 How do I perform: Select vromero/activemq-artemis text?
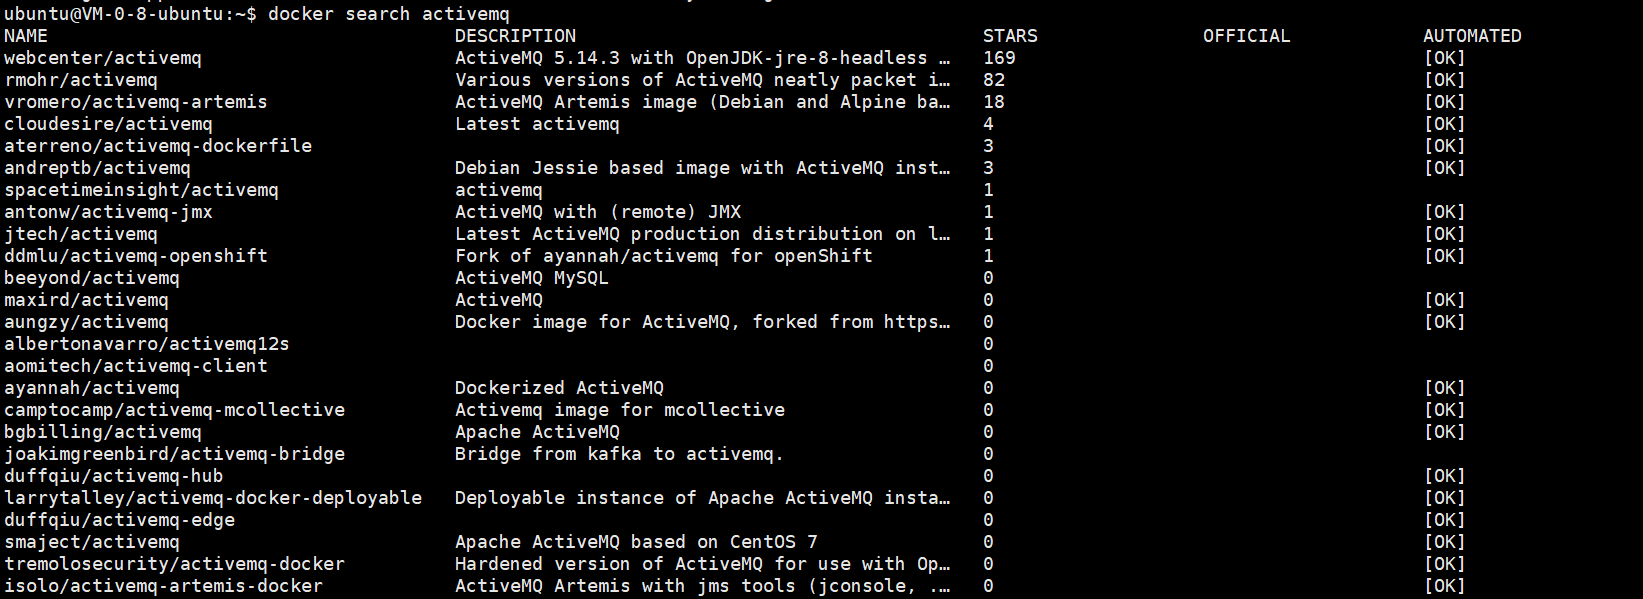click(135, 102)
